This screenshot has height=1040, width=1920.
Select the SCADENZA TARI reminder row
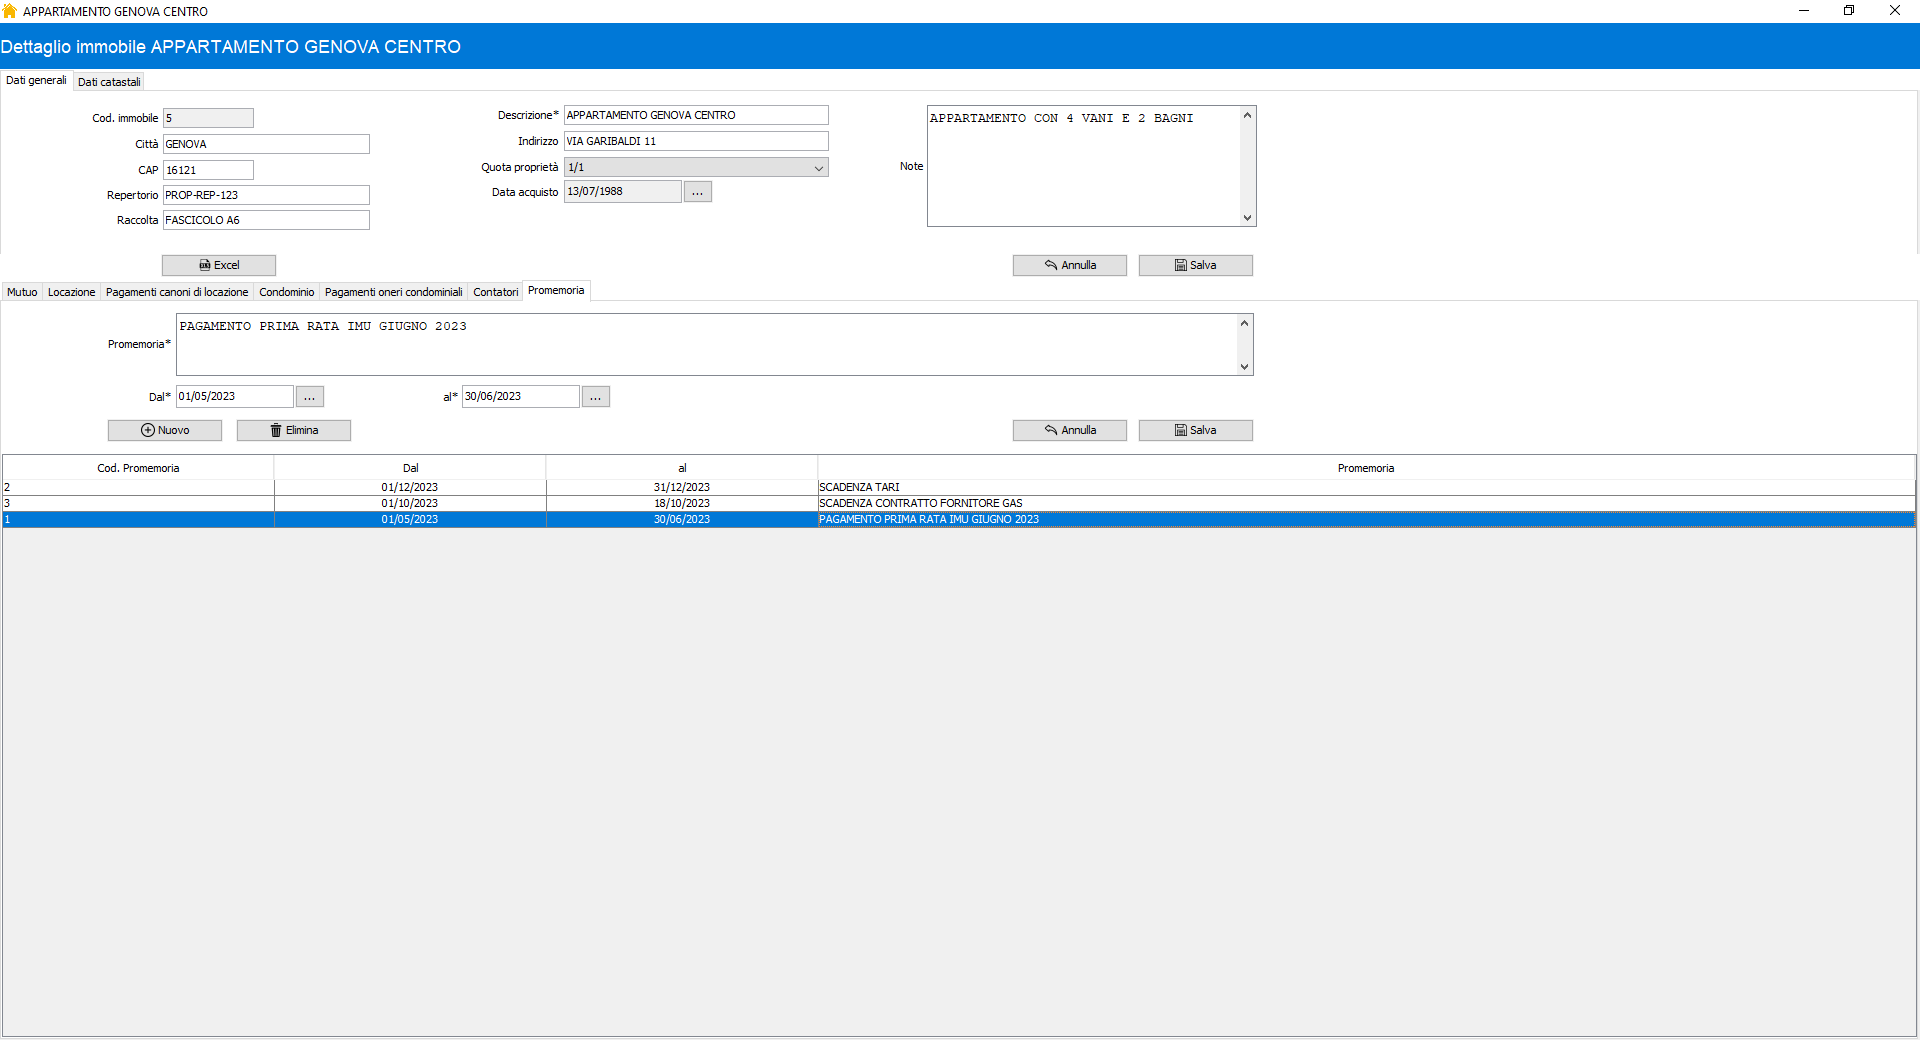pos(859,487)
